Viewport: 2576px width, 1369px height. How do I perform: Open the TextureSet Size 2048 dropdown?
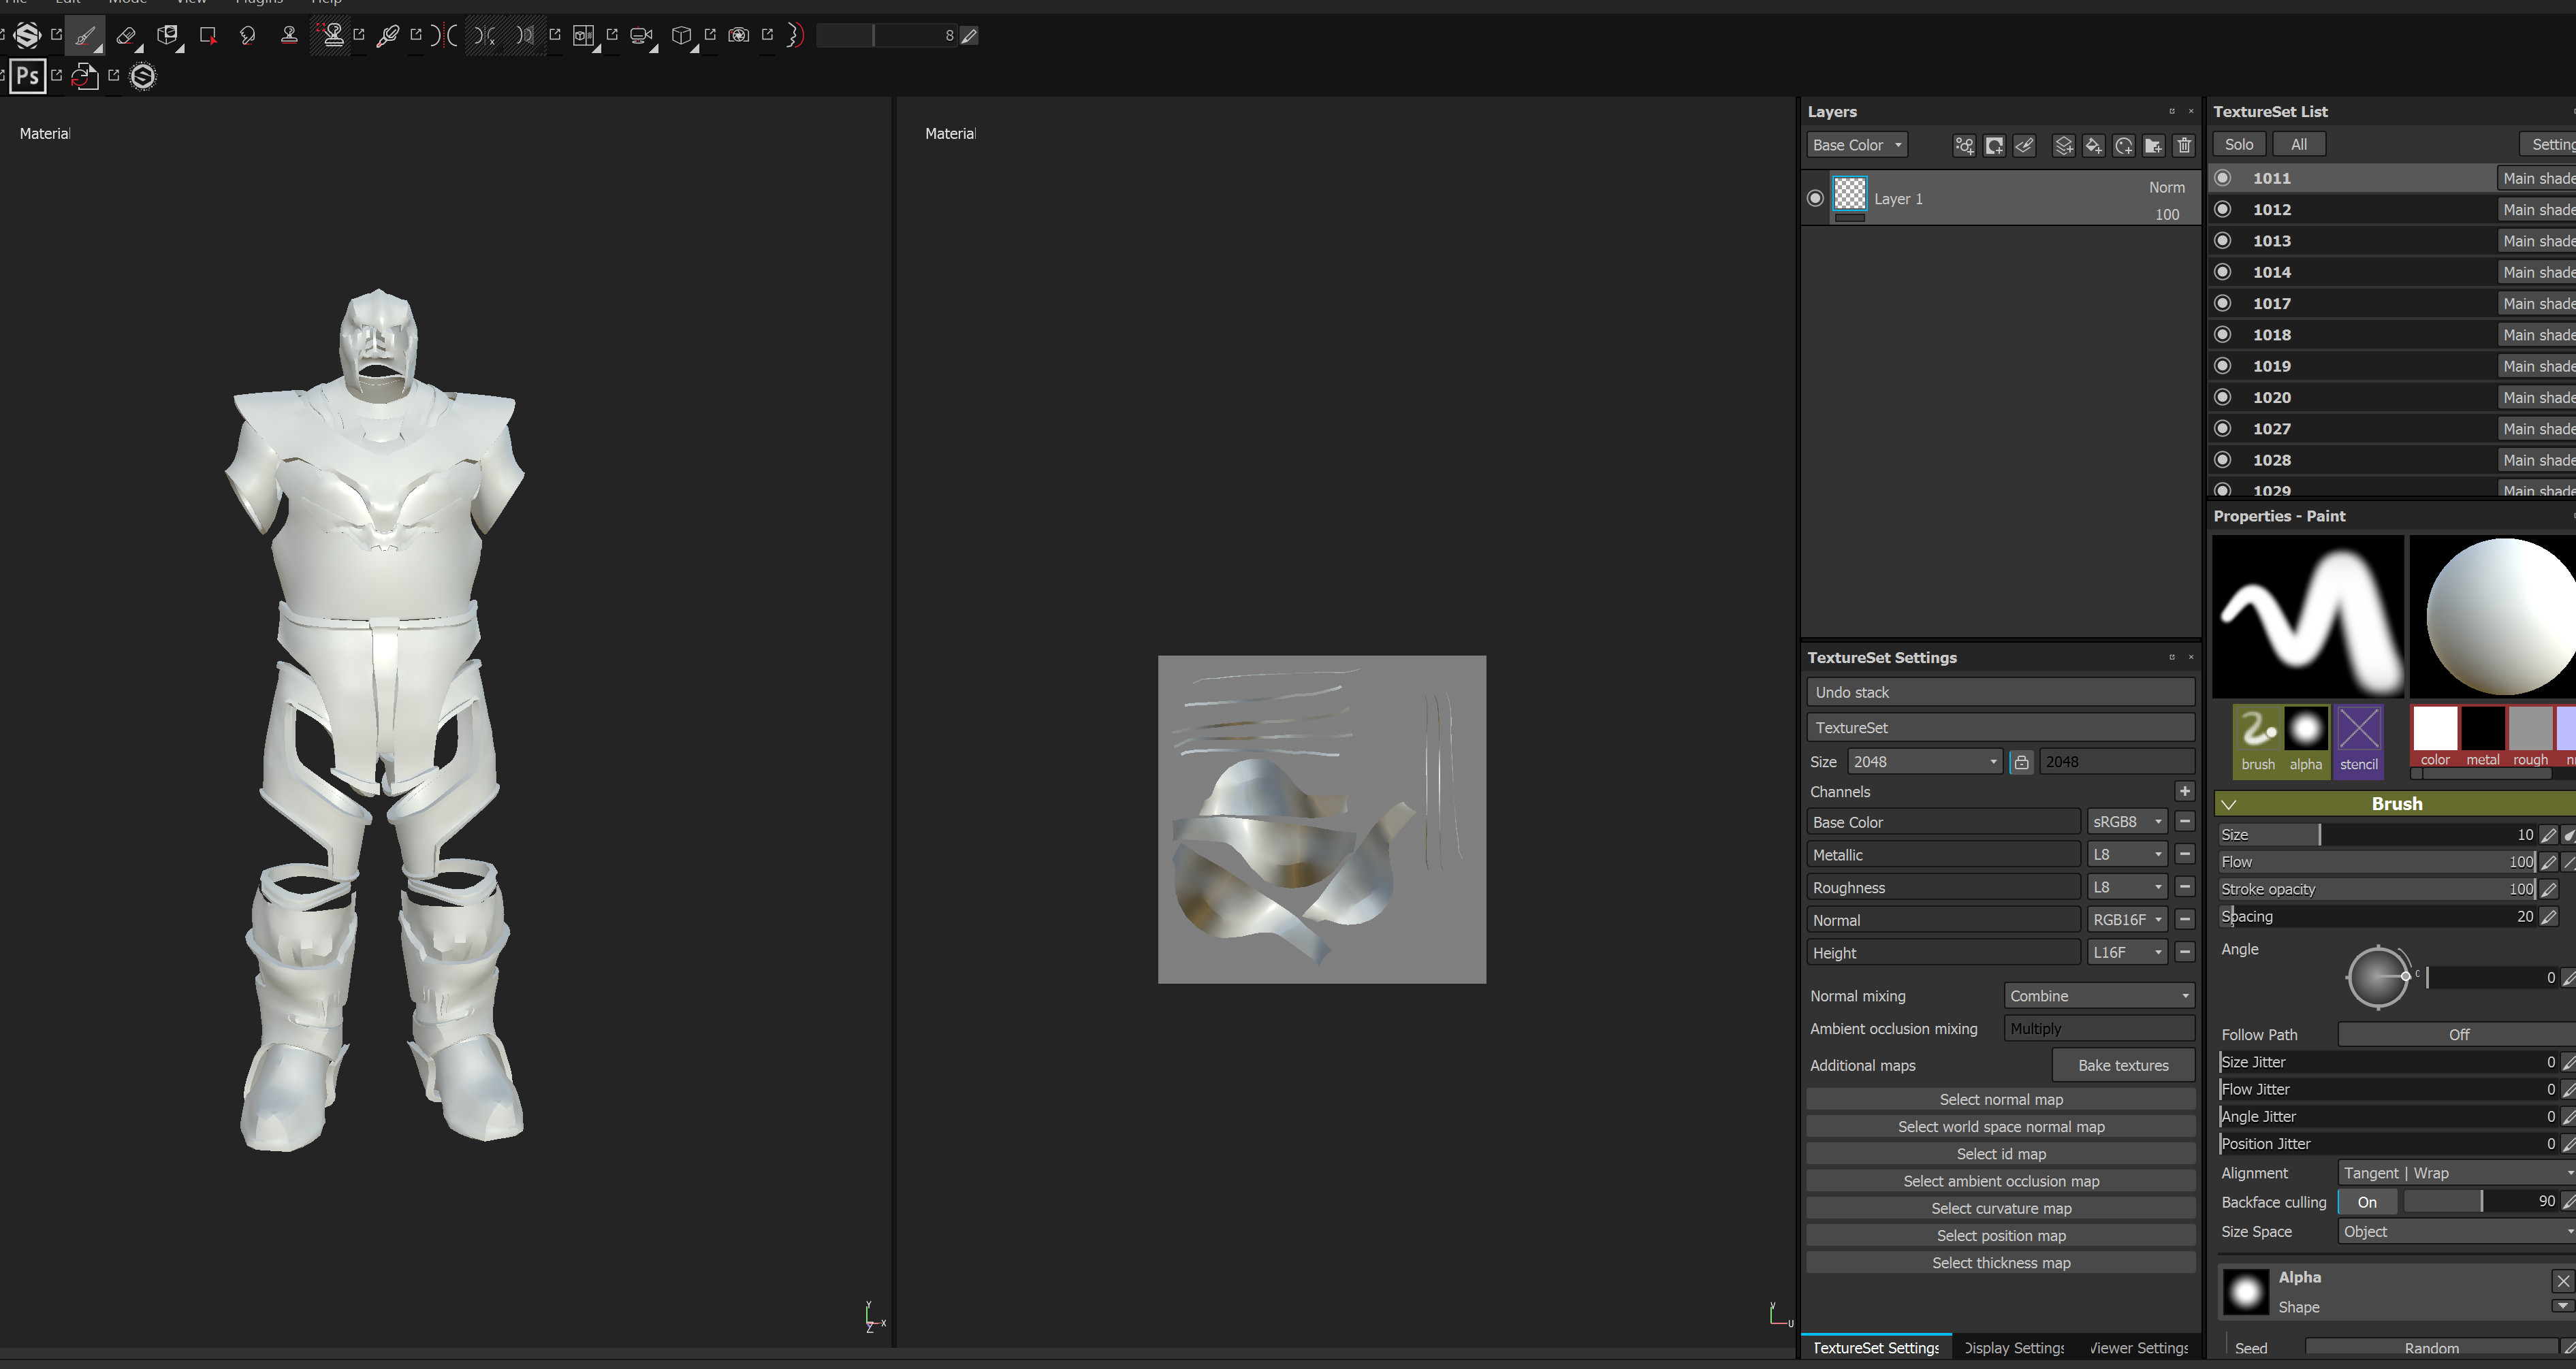click(x=1924, y=762)
